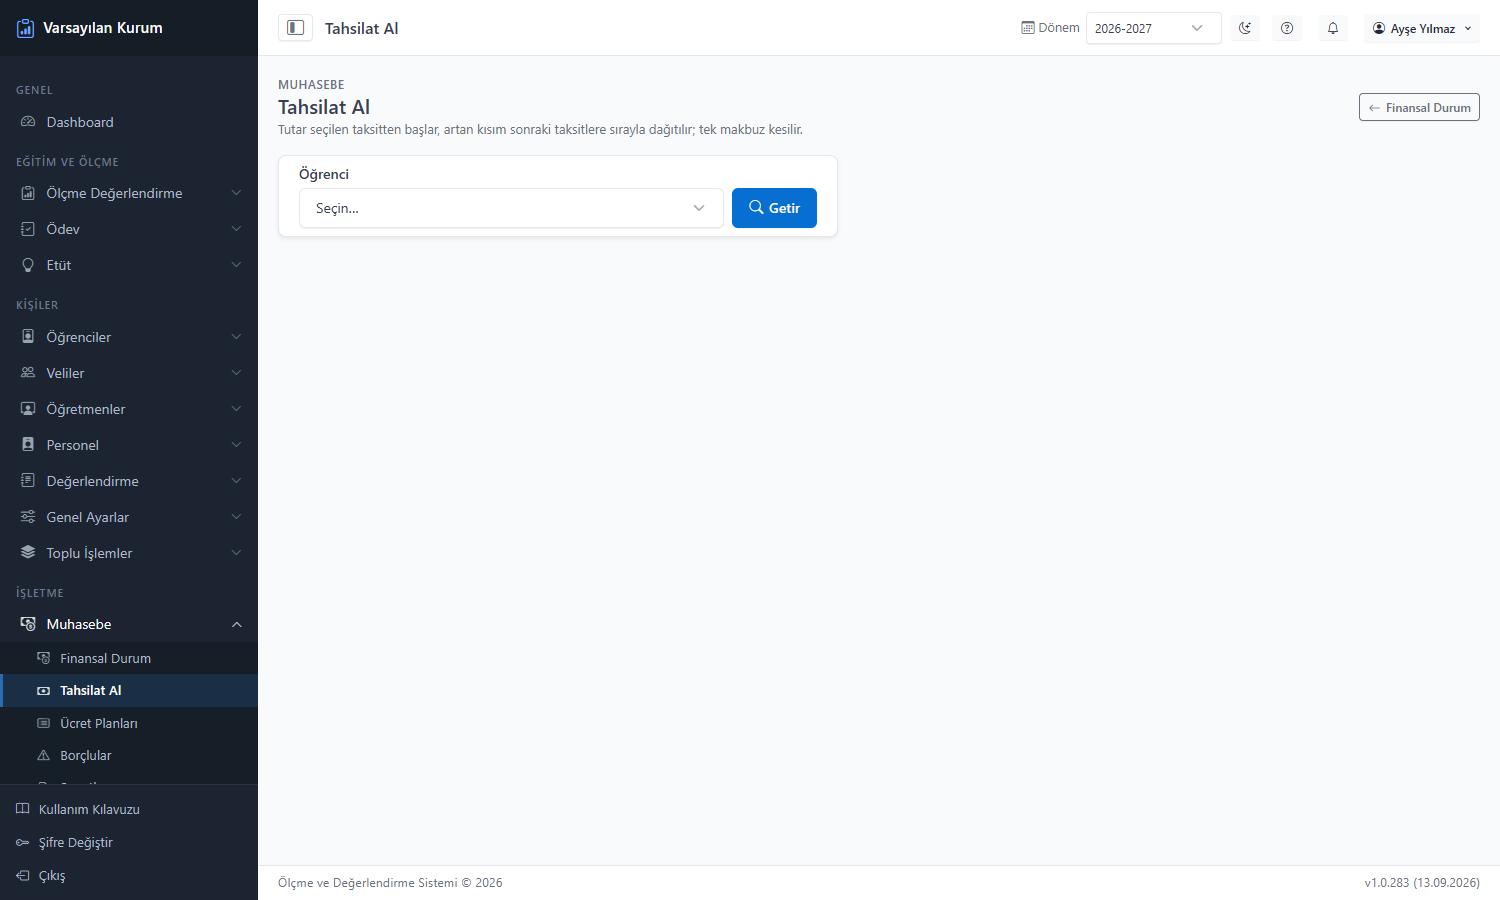Toggle the sidebar collapse icon
This screenshot has height=900, width=1500.
(295, 28)
